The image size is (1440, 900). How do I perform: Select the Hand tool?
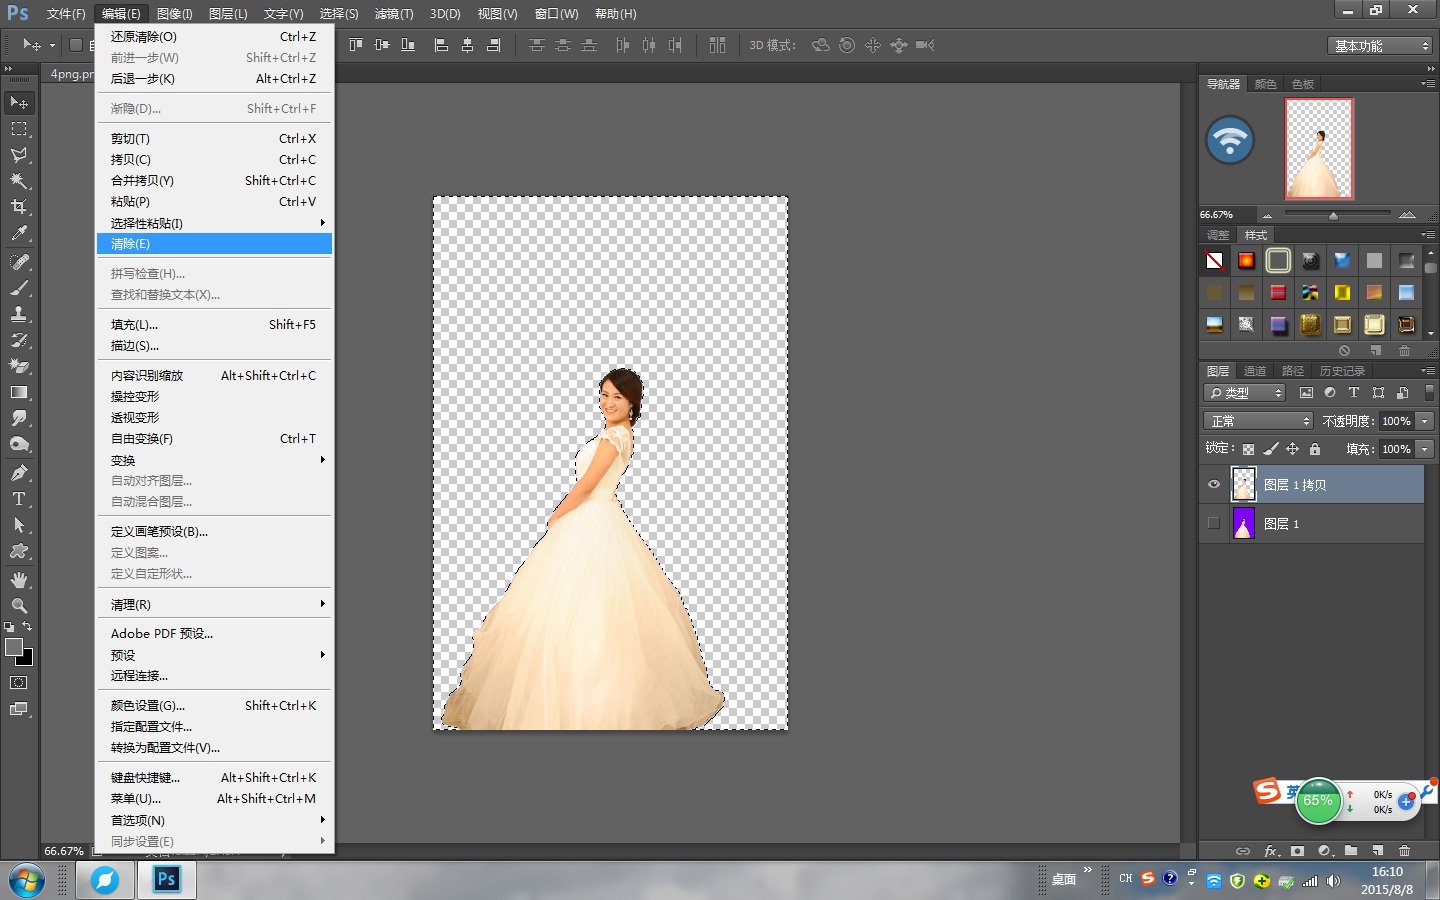(x=18, y=578)
